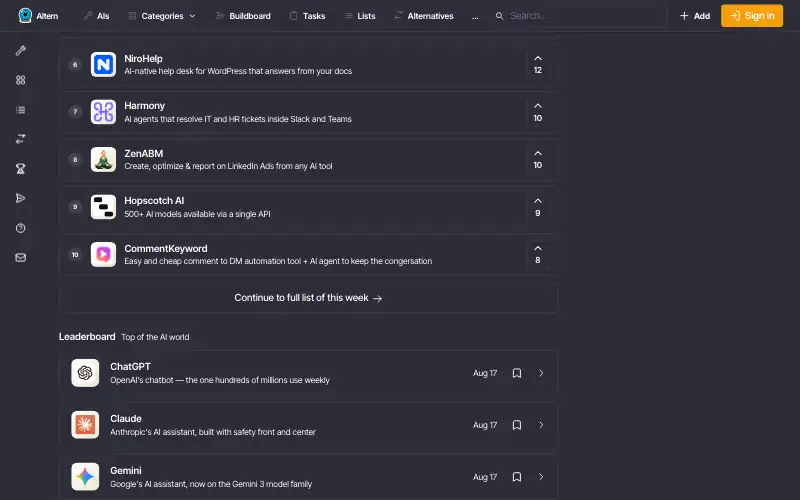The image size is (800, 500).
Task: Open the NiroHelp title link
Action: pos(143,59)
